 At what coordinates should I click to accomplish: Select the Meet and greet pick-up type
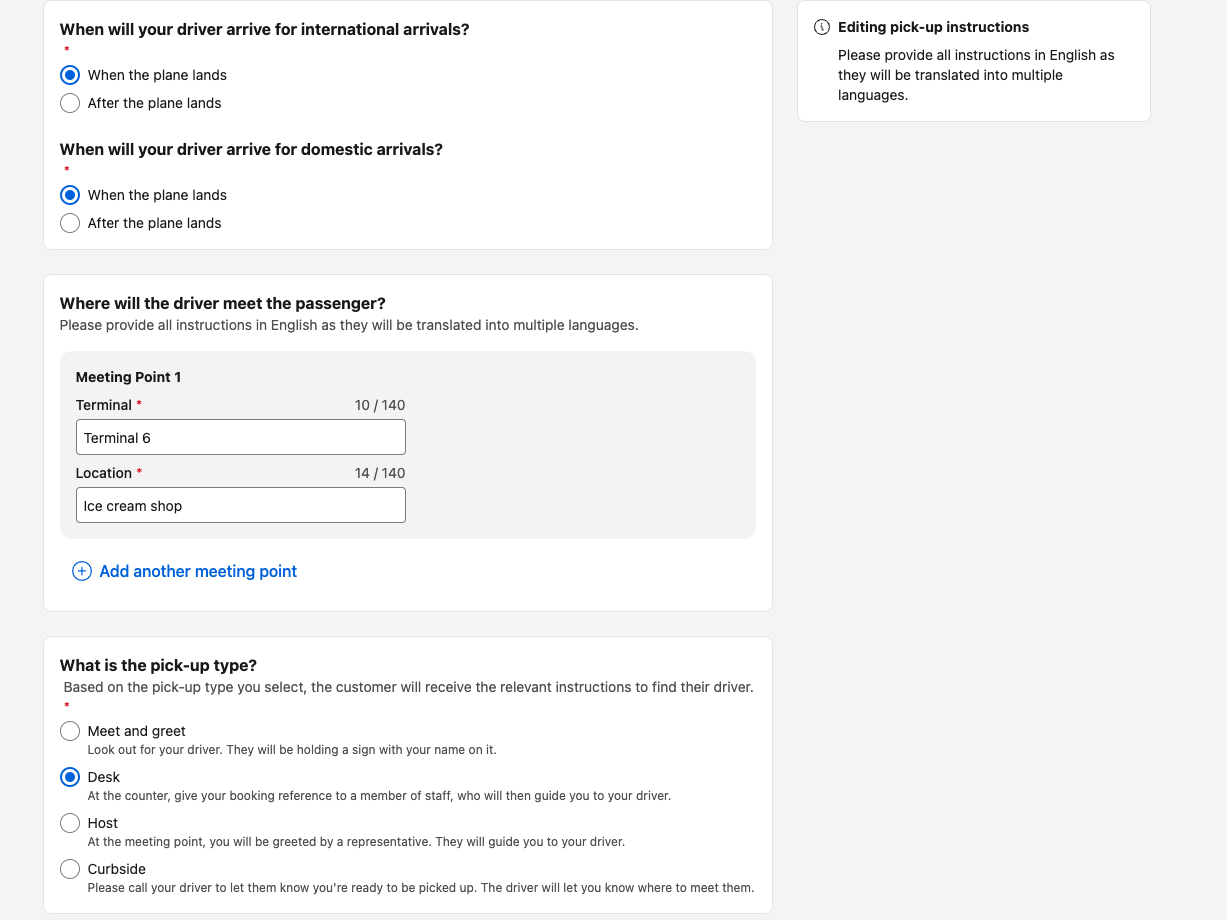[70, 731]
